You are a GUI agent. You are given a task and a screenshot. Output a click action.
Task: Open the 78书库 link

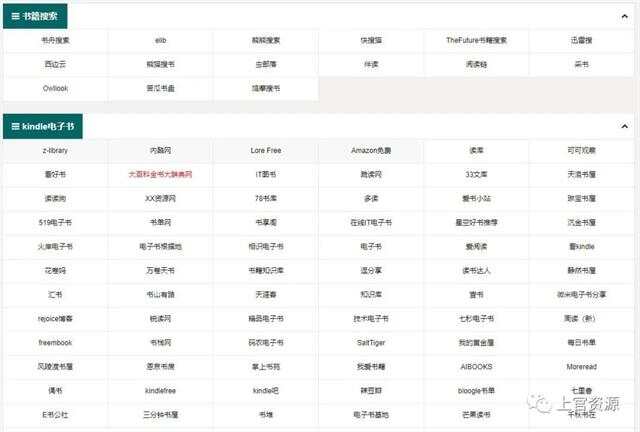266,198
